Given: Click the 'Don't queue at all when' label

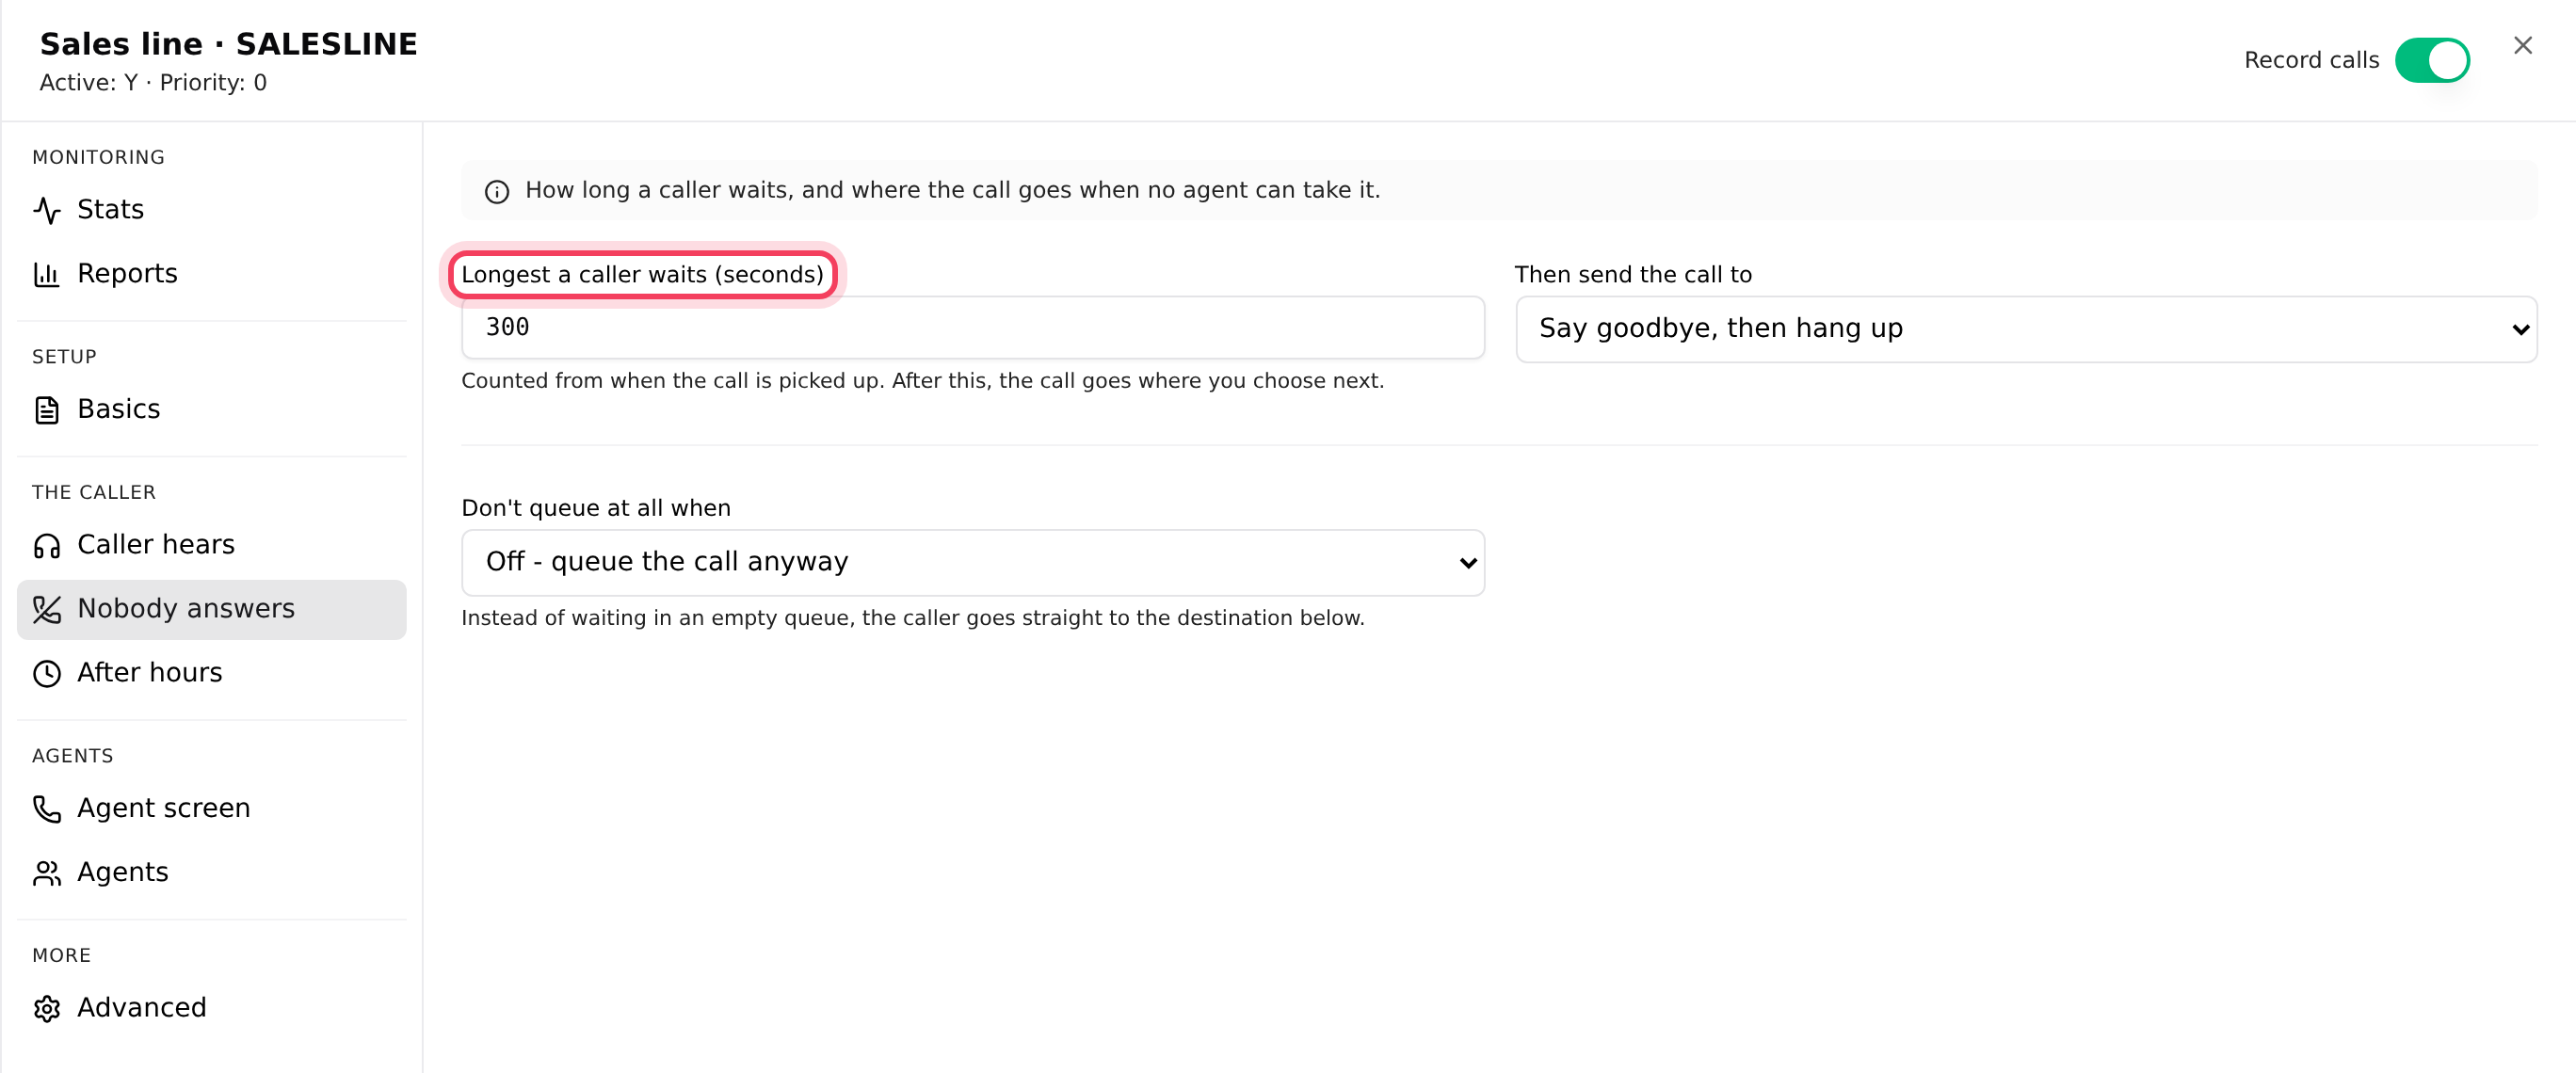Looking at the screenshot, I should pos(596,508).
